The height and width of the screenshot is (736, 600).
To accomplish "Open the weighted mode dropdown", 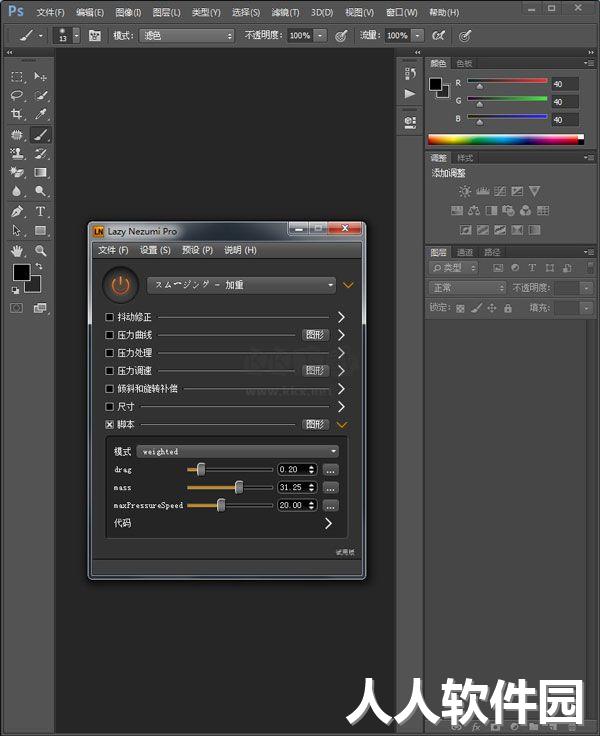I will (x=238, y=452).
